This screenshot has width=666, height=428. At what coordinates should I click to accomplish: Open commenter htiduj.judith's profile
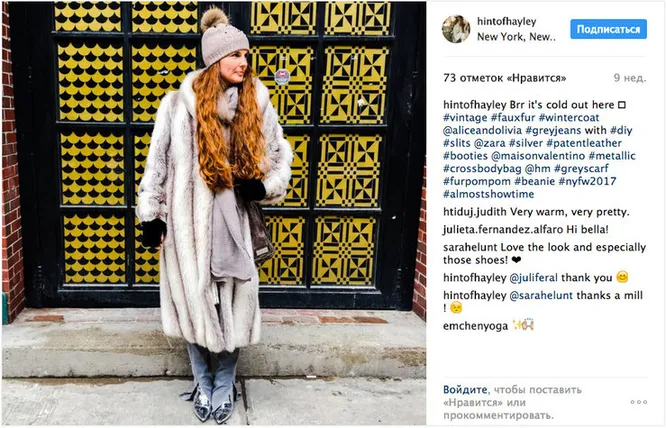pos(475,212)
